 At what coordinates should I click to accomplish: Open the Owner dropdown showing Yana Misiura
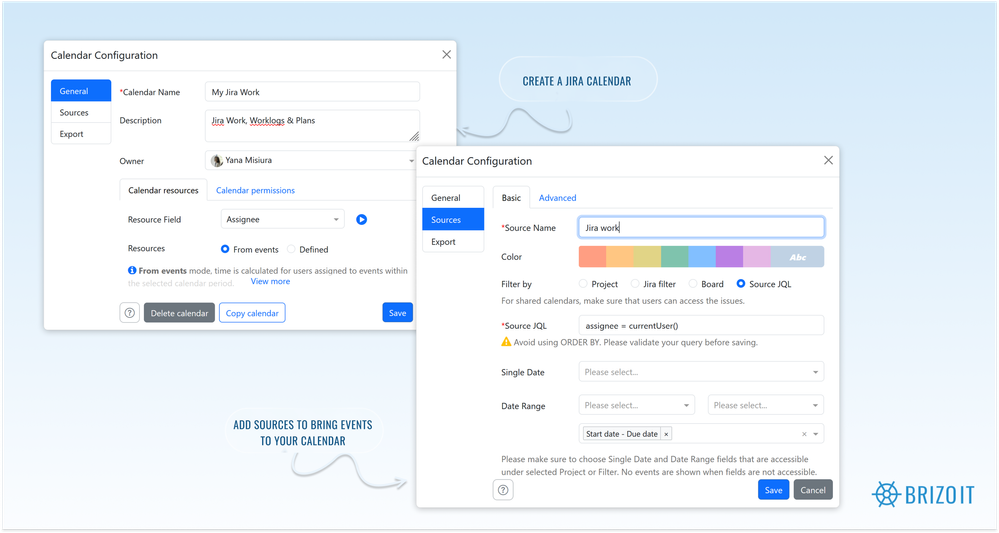coord(312,160)
